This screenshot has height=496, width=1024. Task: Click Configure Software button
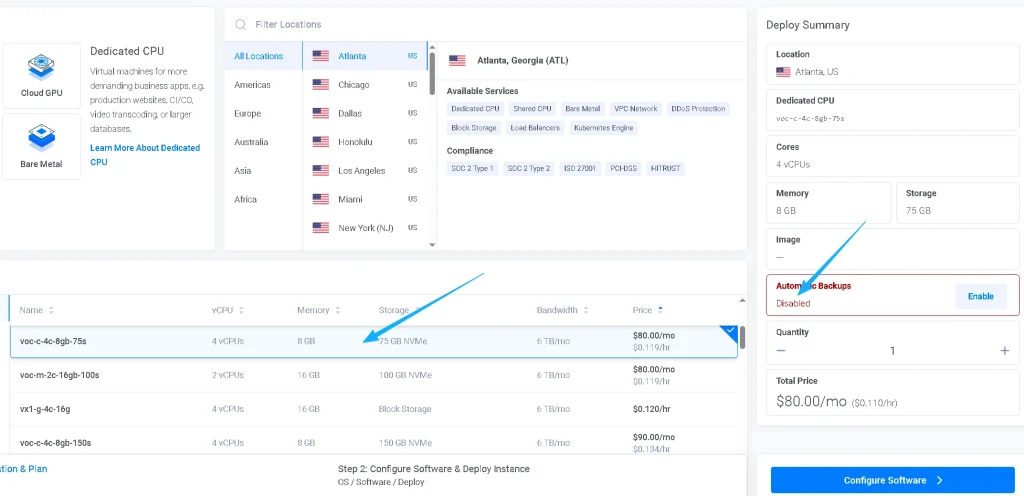892,480
